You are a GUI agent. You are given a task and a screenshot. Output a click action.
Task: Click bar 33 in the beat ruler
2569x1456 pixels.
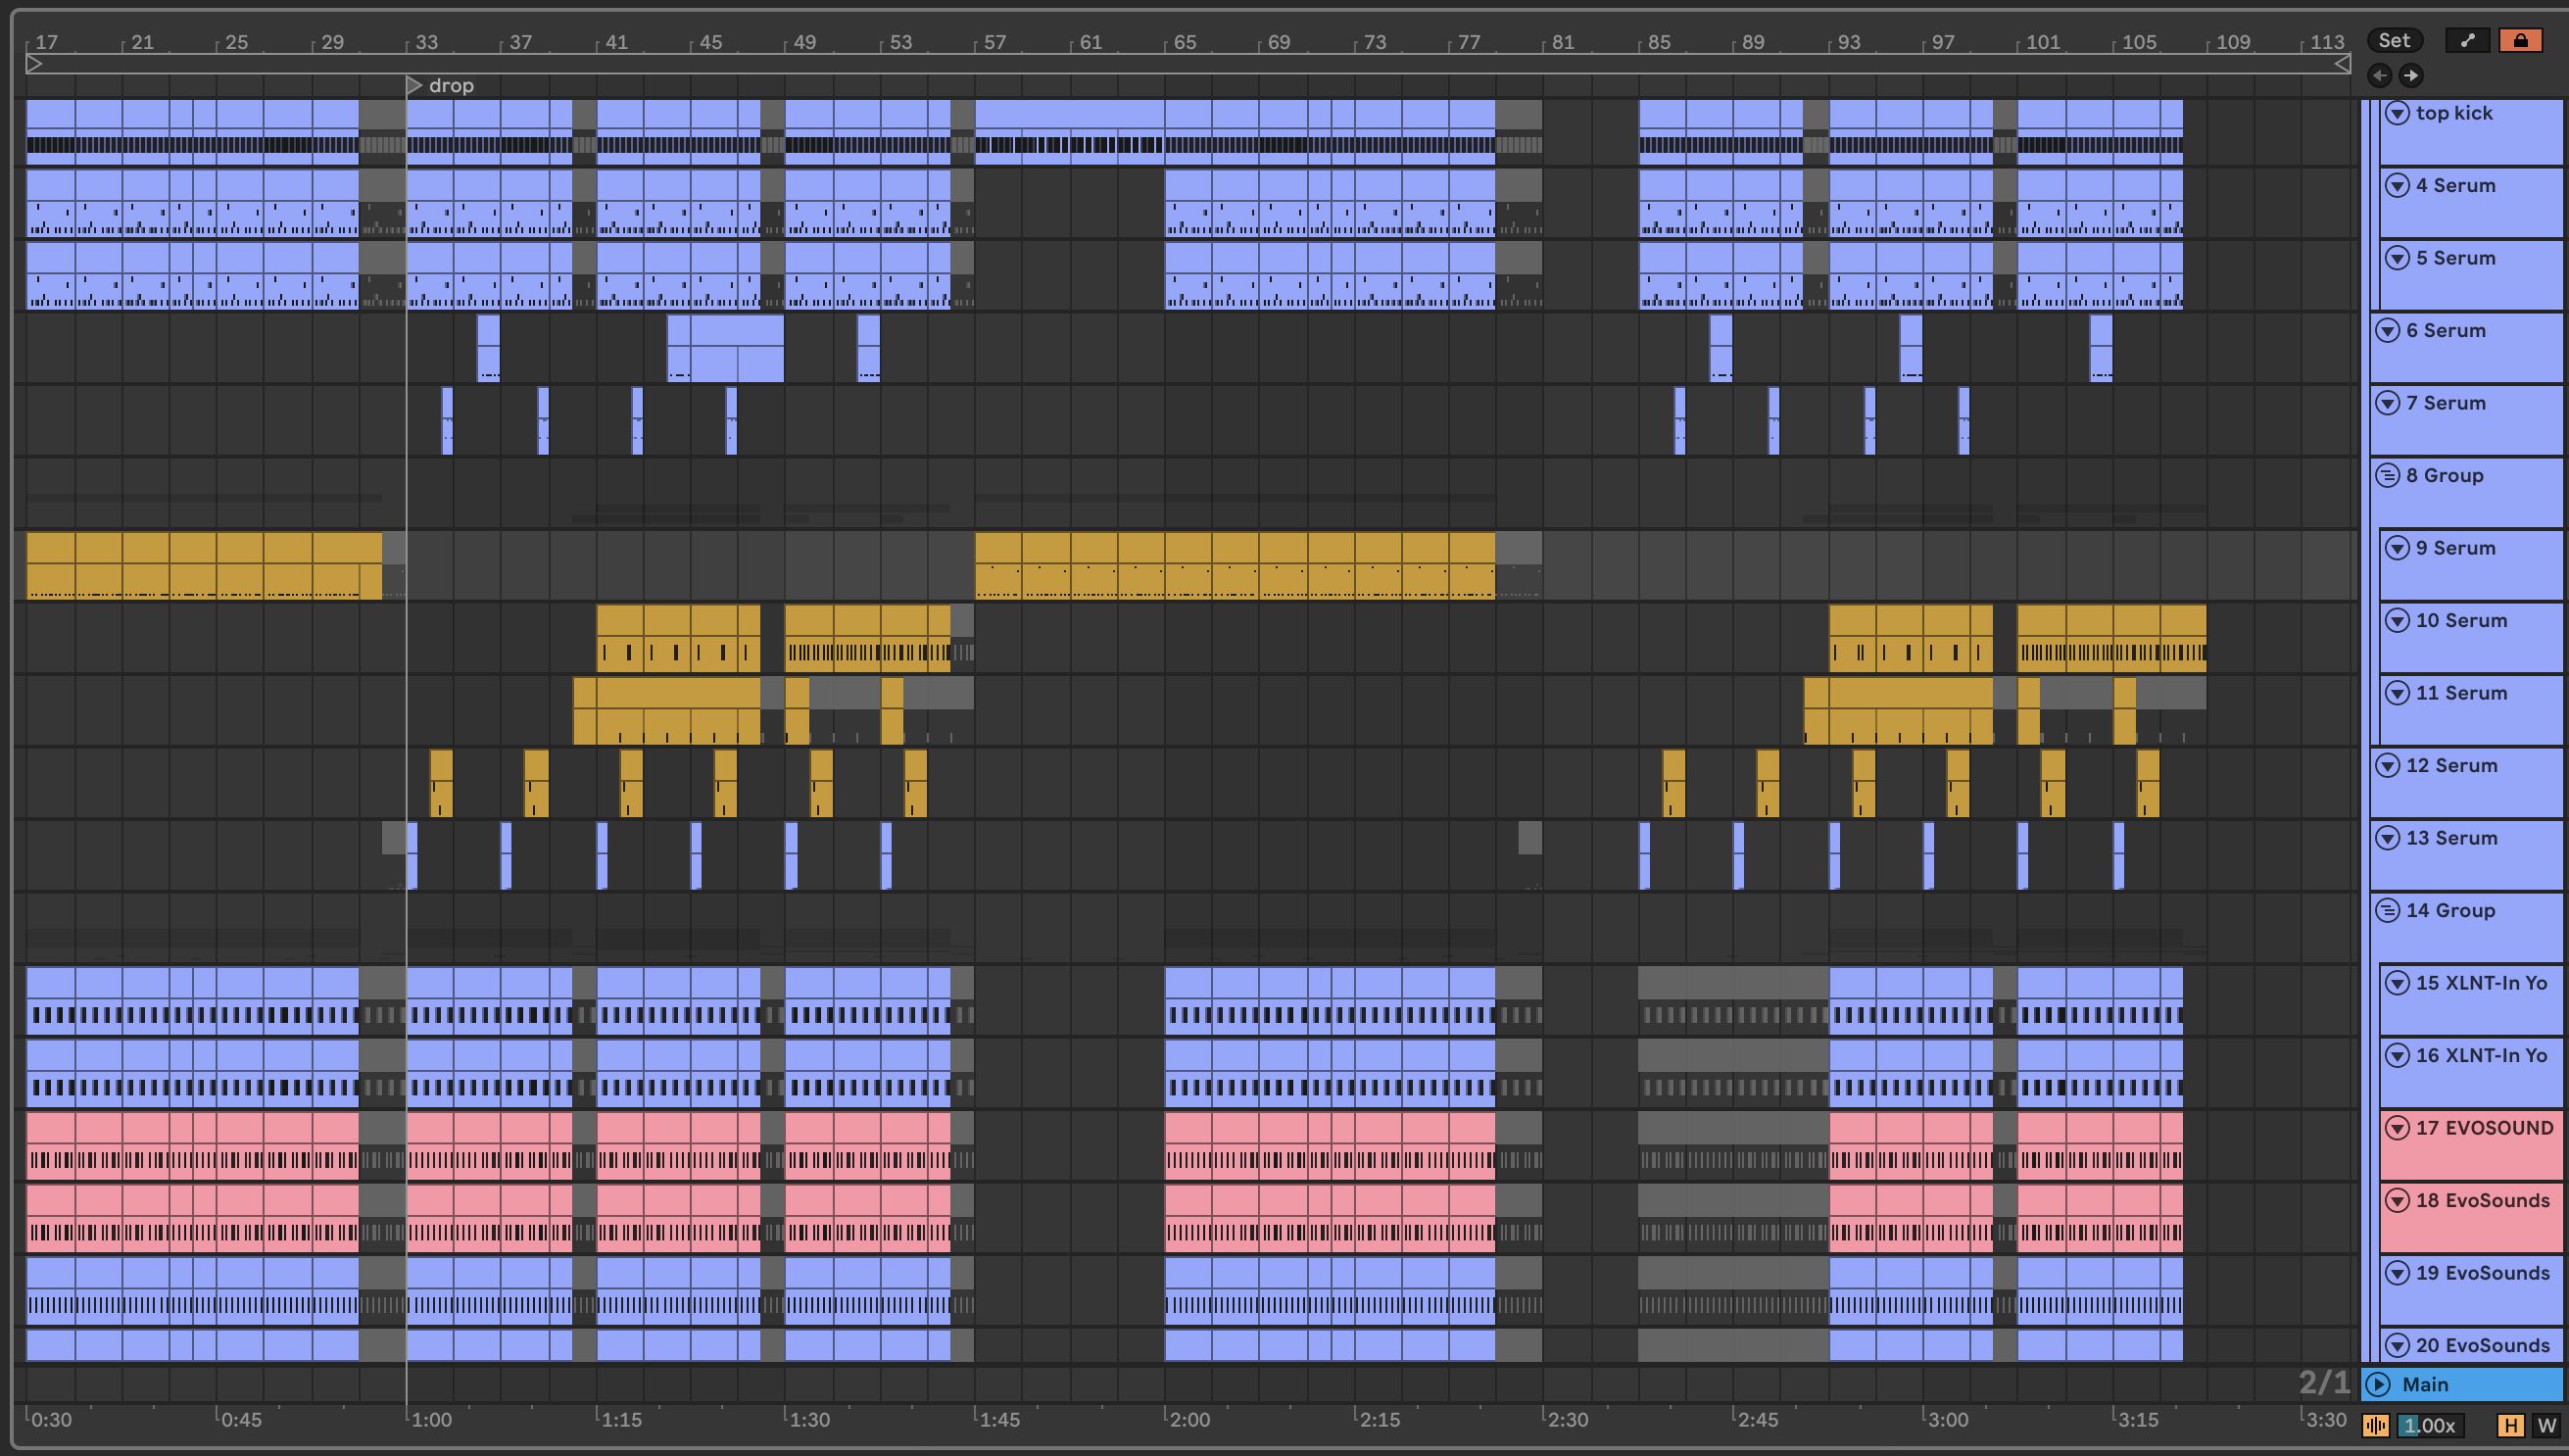pyautogui.click(x=426, y=42)
